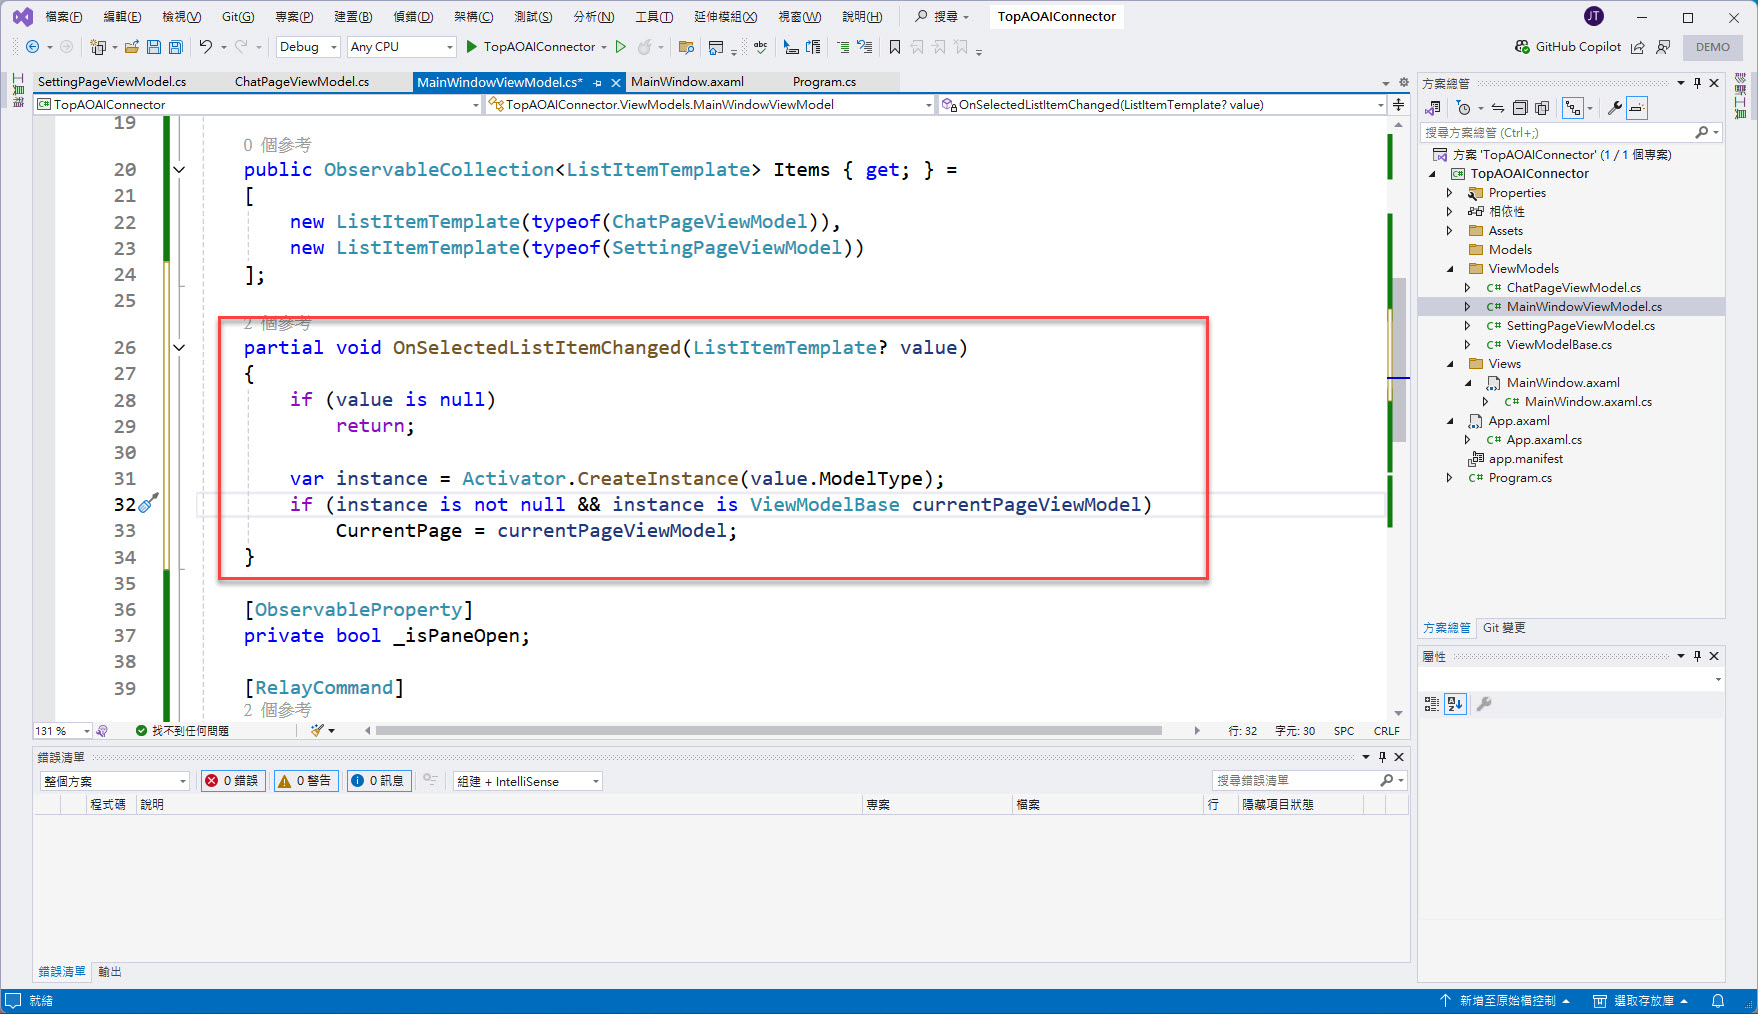Switch to the Output (輸出) tab
This screenshot has width=1758, height=1014.
coord(110,972)
